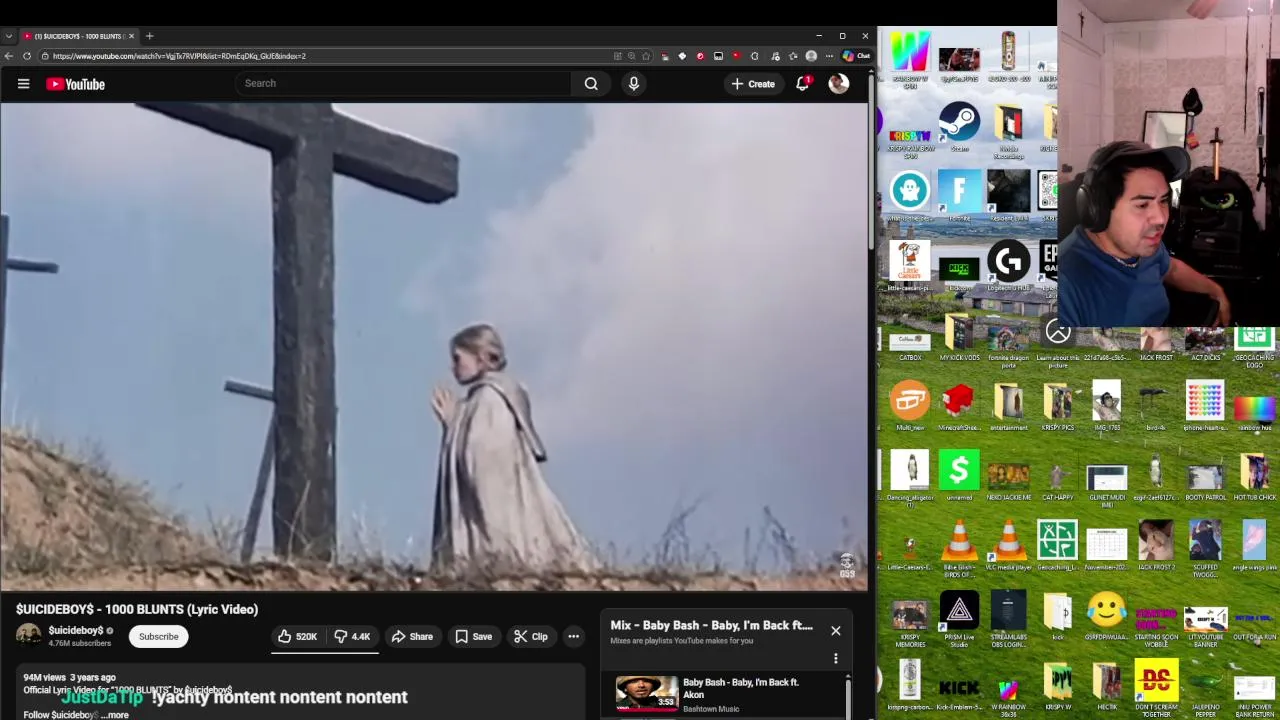Share the 1000 BLUNTS video

tap(412, 637)
